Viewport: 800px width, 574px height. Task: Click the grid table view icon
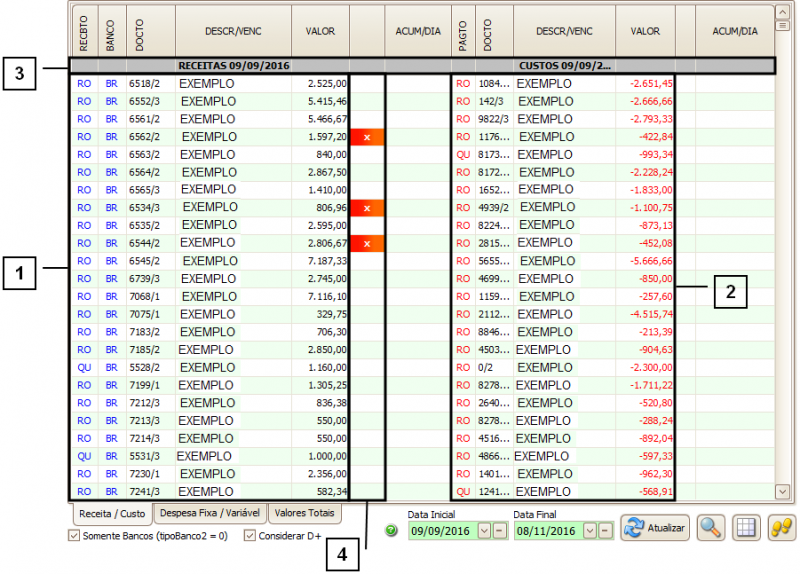pos(745,528)
